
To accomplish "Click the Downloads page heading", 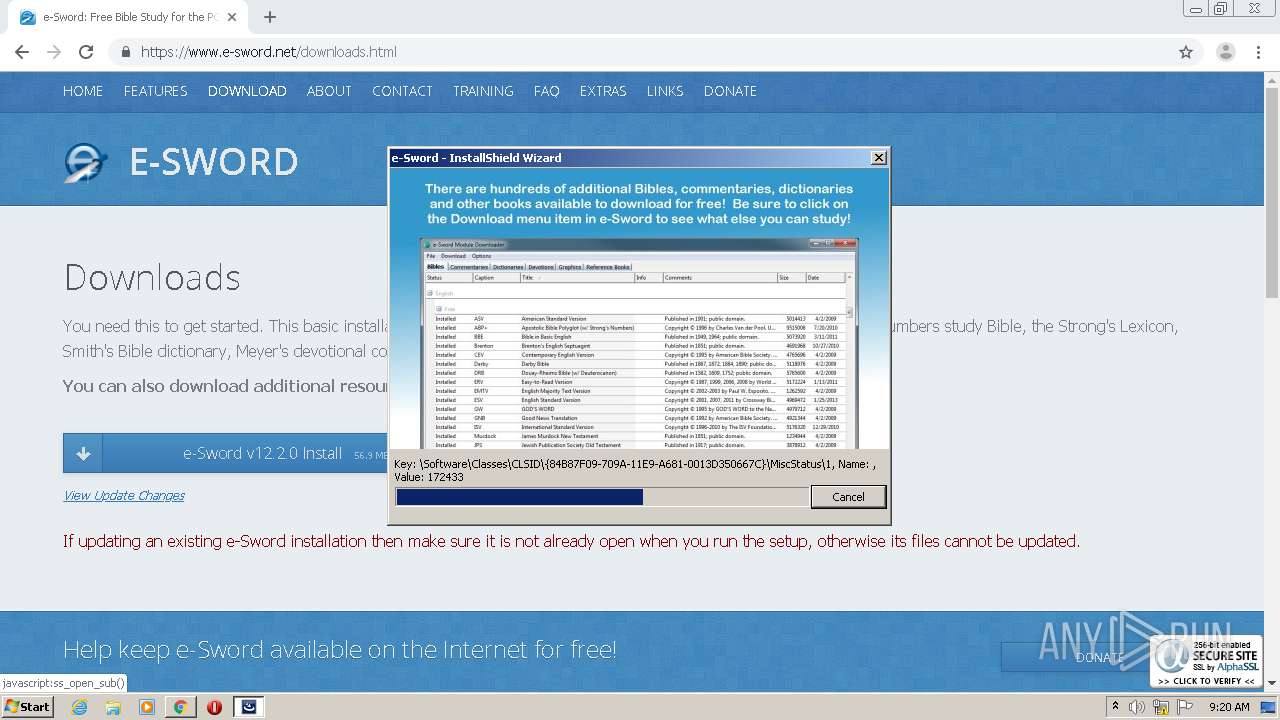I will 152,277.
